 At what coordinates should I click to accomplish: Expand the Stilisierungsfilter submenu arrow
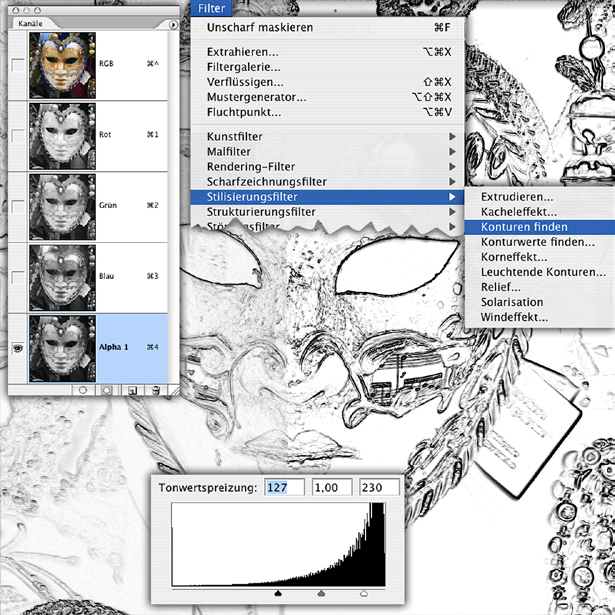click(452, 197)
